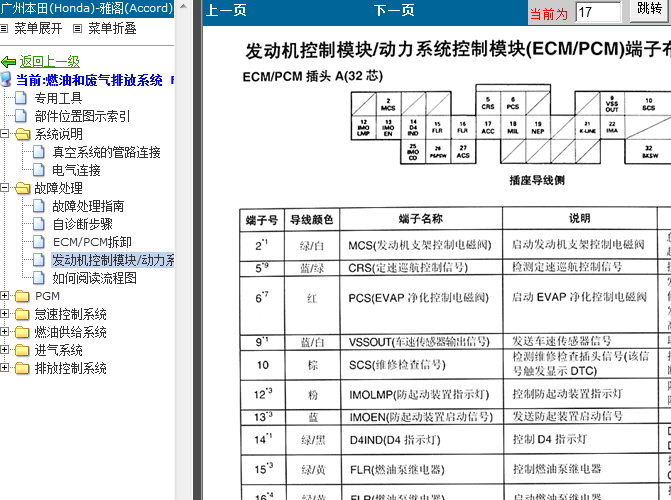Screen dimensions: 671x500
Task: Click the folder icon for 系统说明
Action: pyautogui.click(x=23, y=134)
